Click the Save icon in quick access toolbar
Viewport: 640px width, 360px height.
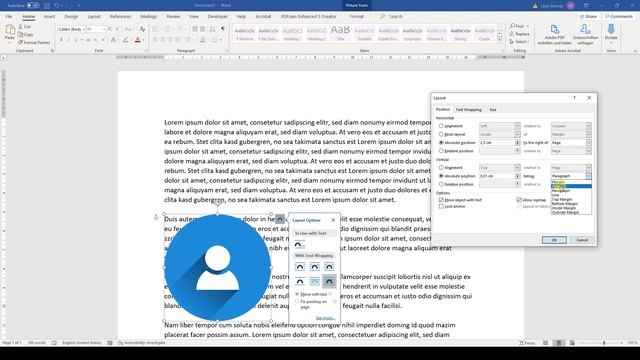click(x=47, y=5)
